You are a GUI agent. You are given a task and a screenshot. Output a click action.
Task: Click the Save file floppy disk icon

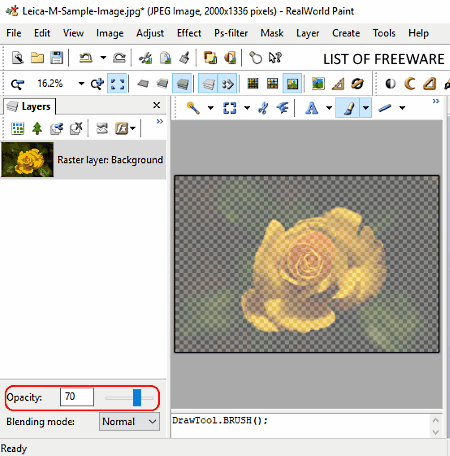57,58
